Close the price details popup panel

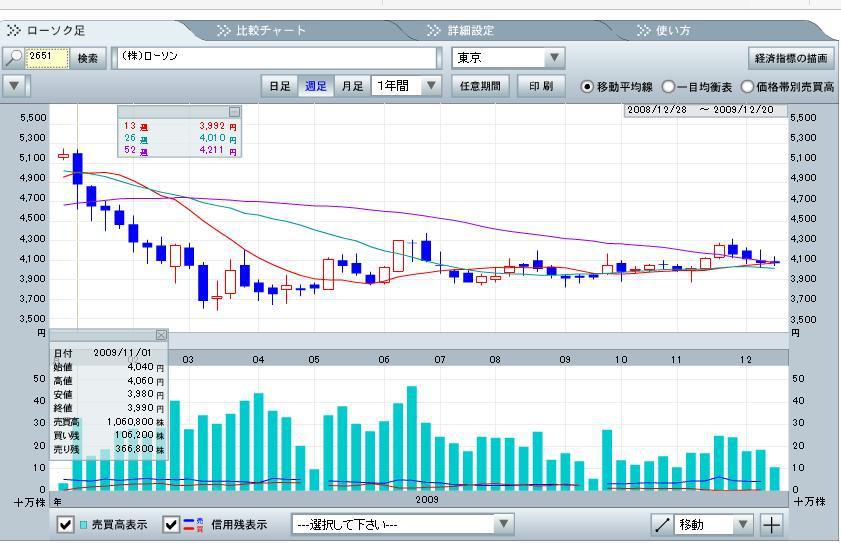click(x=161, y=335)
